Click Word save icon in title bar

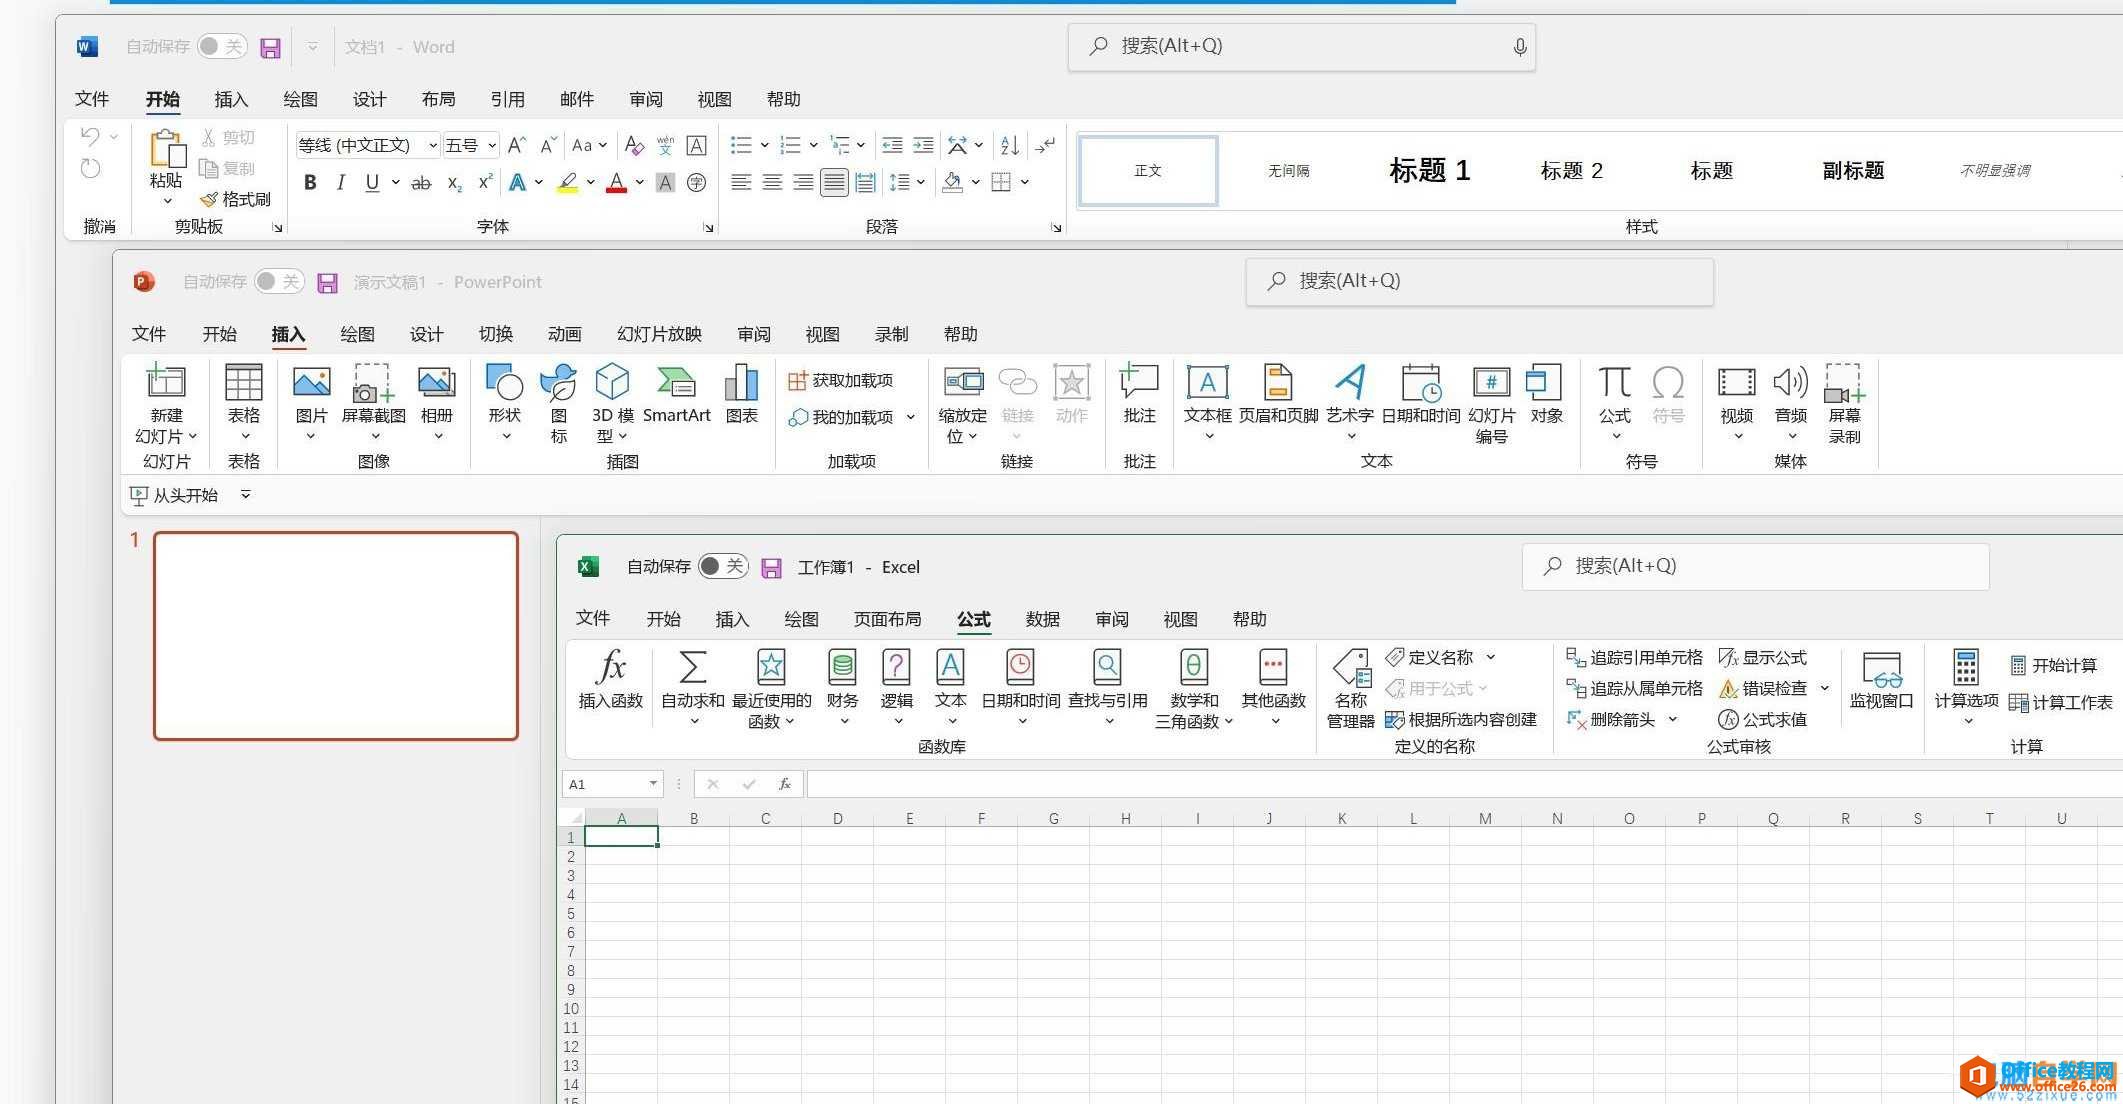[270, 48]
